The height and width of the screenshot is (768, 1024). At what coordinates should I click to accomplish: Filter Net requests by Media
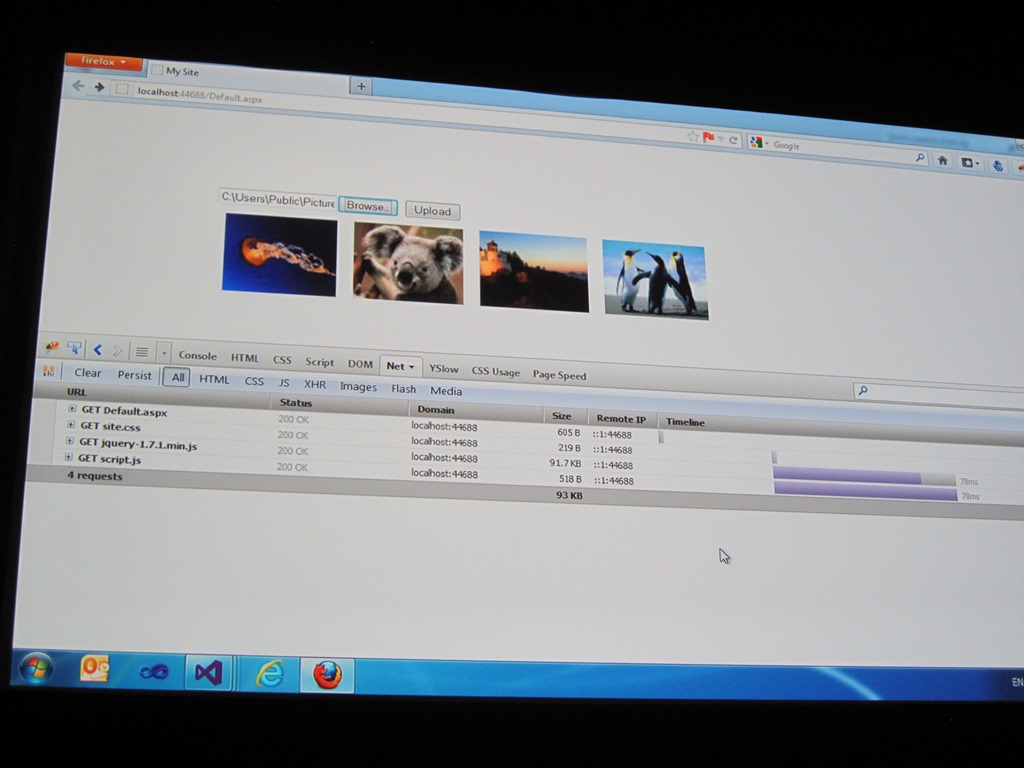[x=445, y=391]
